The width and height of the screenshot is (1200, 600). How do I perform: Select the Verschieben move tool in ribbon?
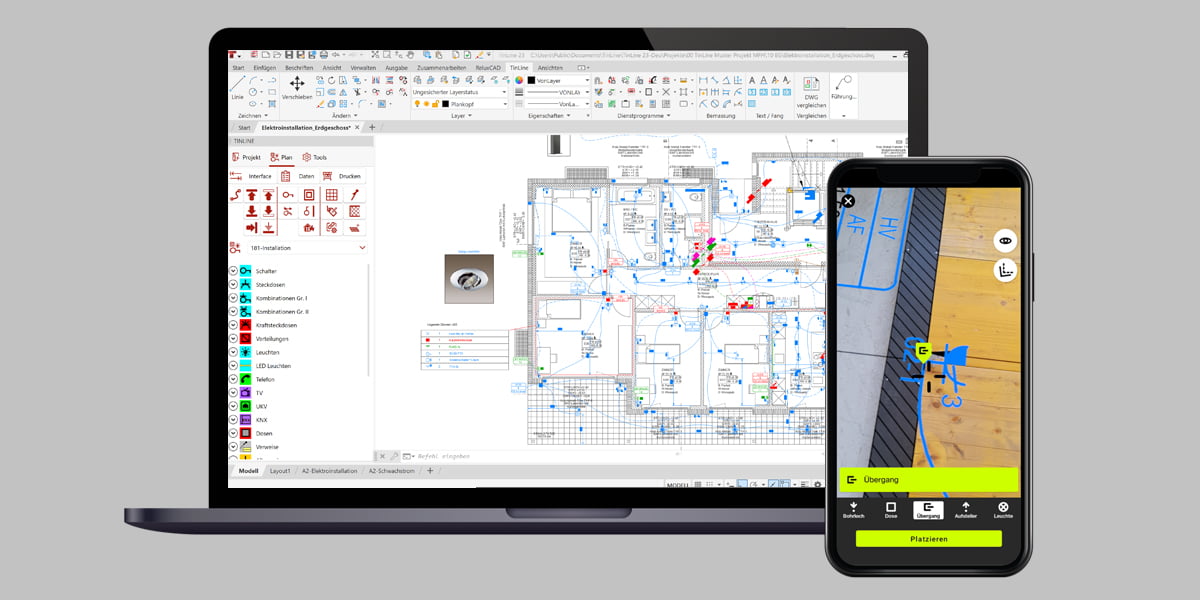coord(297,88)
